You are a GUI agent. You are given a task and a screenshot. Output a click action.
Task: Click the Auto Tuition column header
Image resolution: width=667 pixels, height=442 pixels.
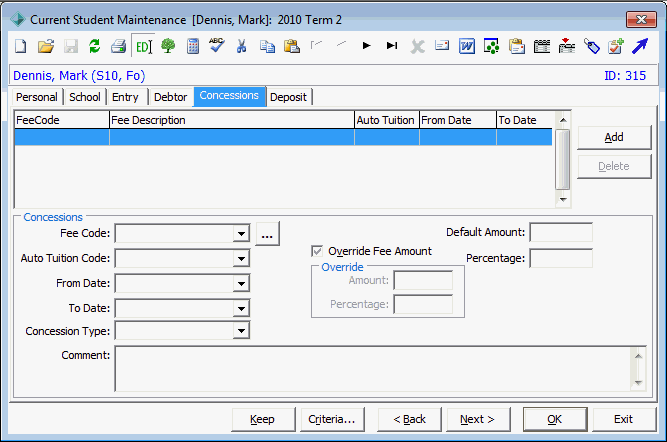click(x=387, y=120)
